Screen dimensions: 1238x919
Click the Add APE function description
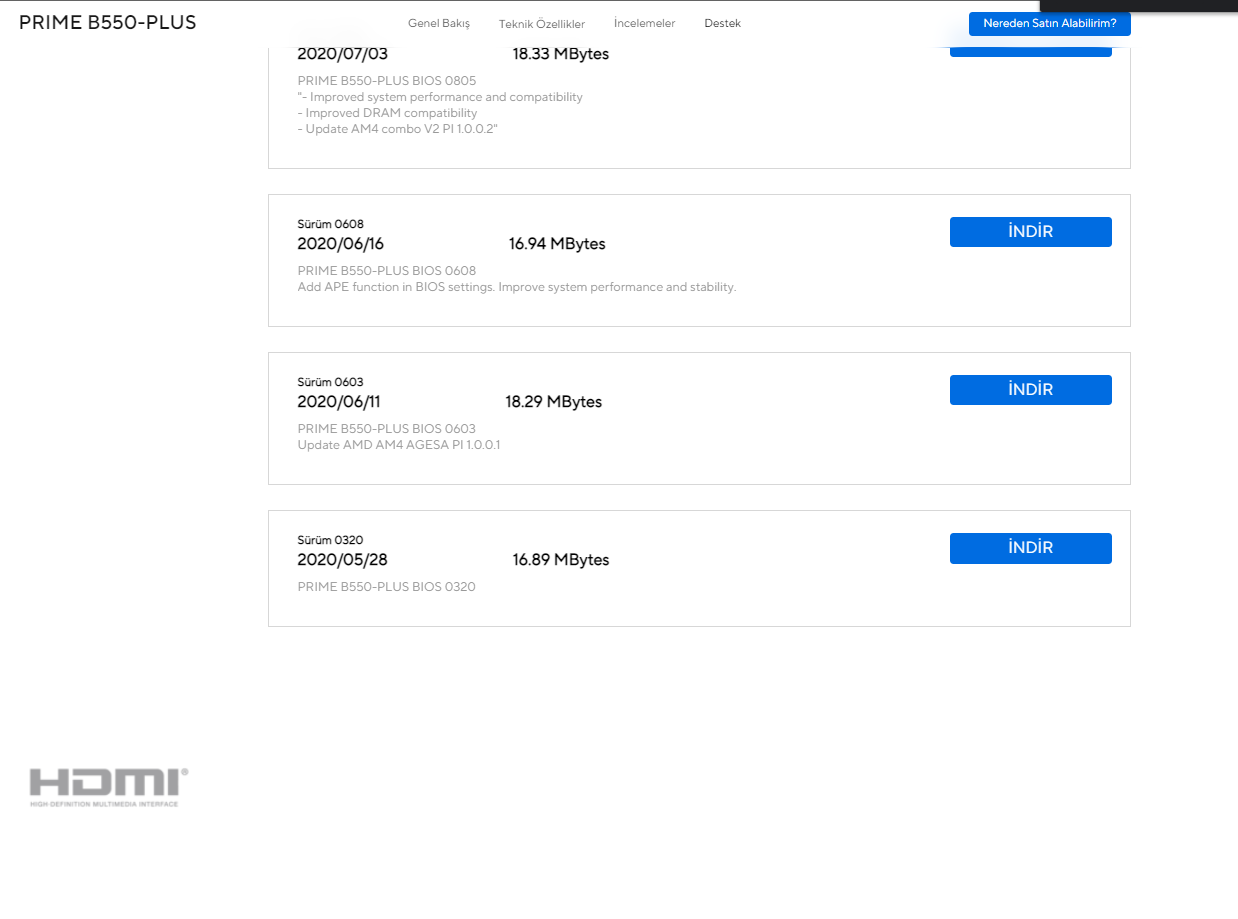tap(517, 287)
